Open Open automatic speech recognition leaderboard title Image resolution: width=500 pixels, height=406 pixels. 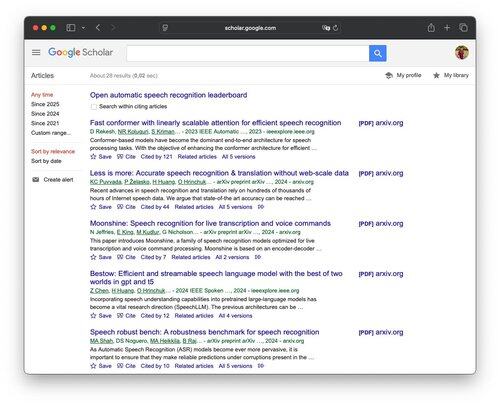(169, 95)
